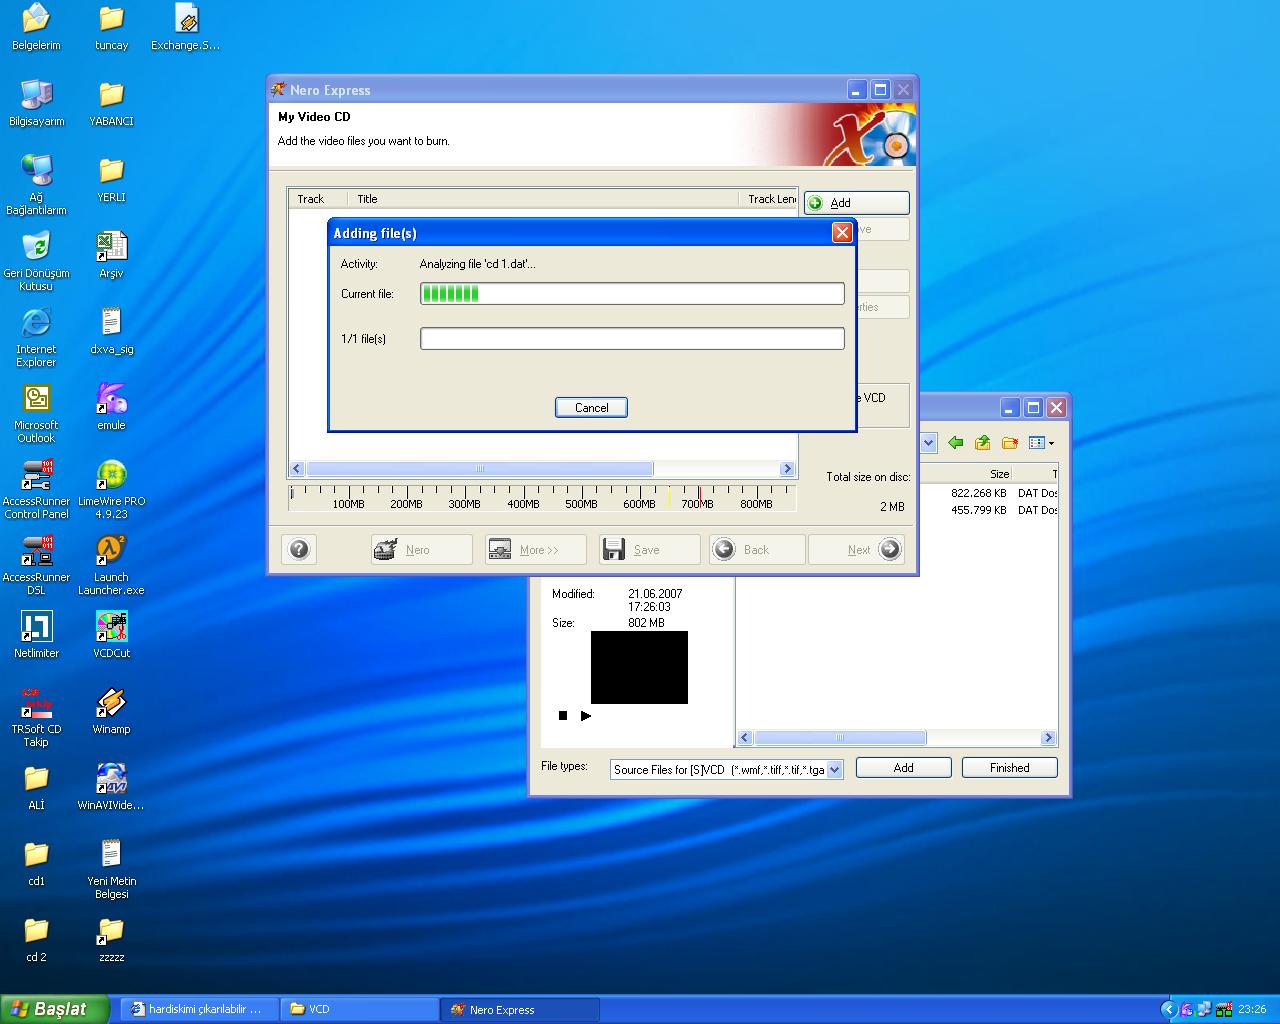Click the Size column header in file list
1280x1024 pixels.
coord(966,473)
